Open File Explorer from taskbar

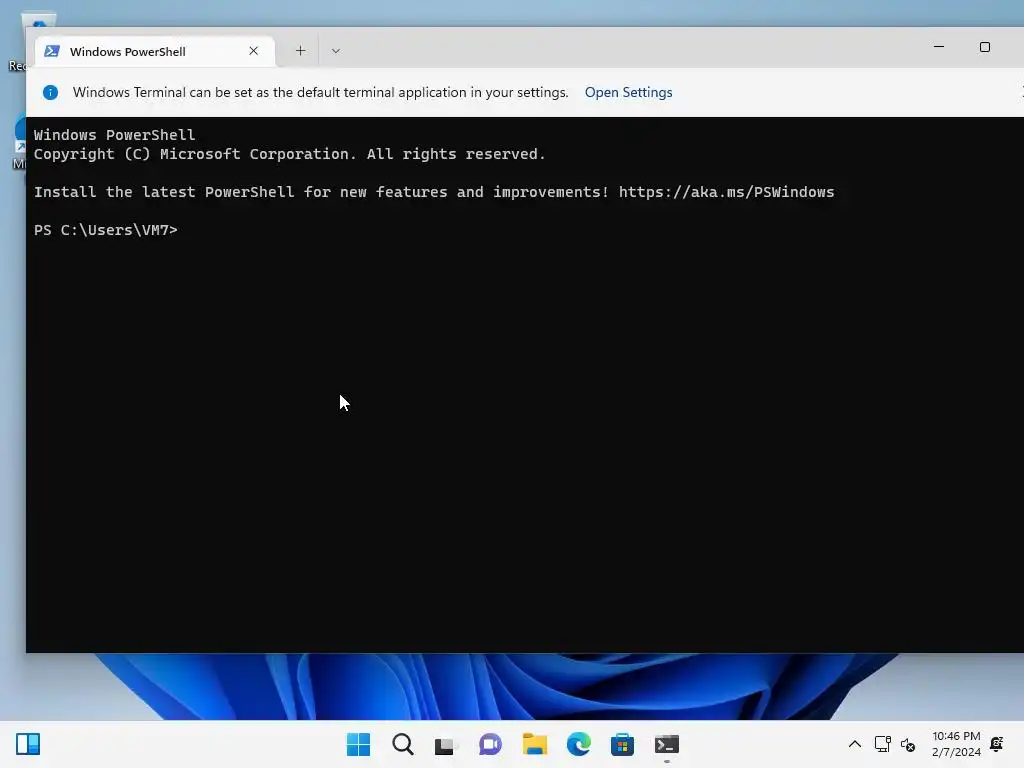[534, 744]
